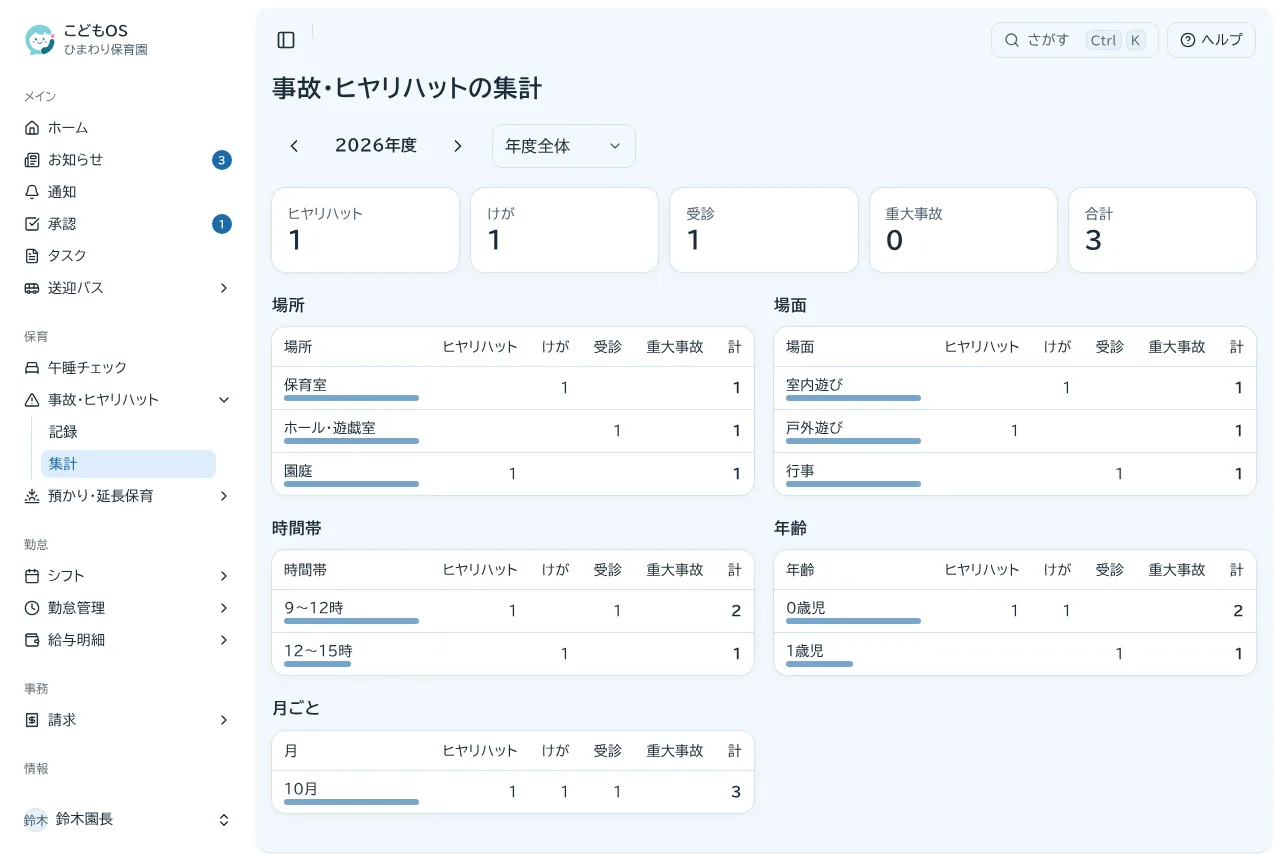
Task: Open the 年度全体 period dropdown
Action: click(x=564, y=146)
